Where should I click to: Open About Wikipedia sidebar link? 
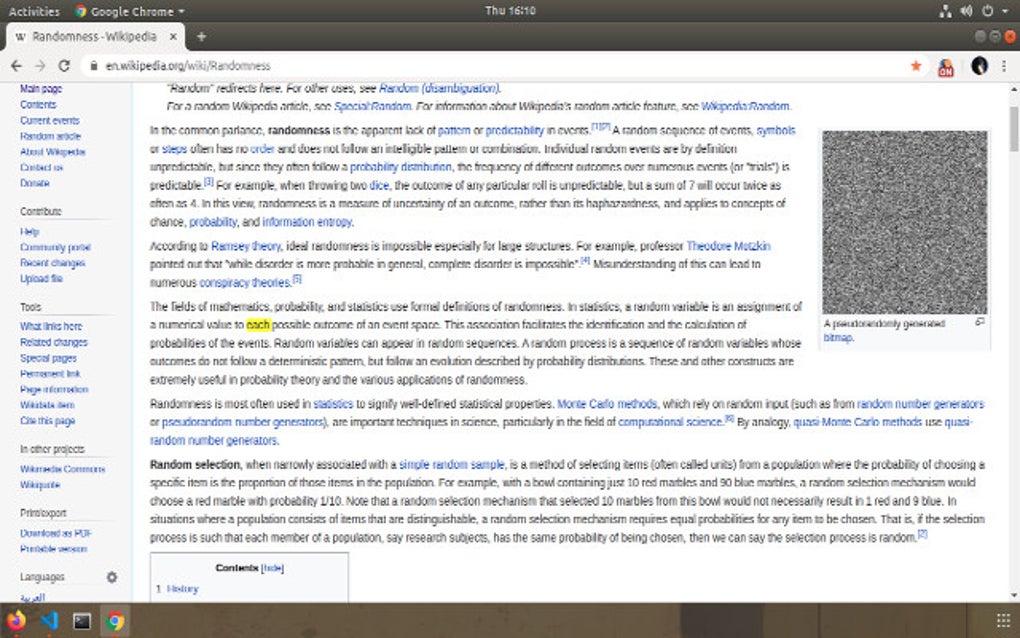pyautogui.click(x=52, y=152)
